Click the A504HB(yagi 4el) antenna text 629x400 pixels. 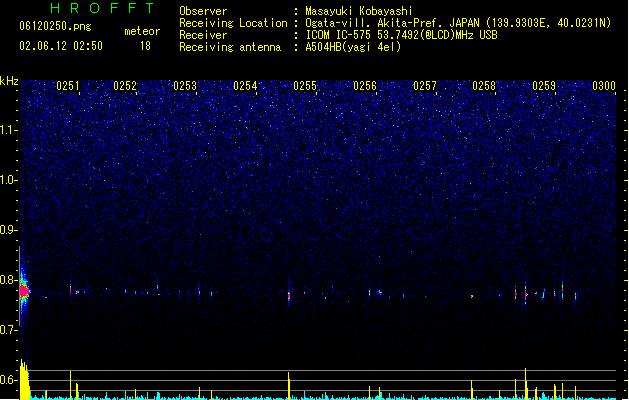point(353,47)
